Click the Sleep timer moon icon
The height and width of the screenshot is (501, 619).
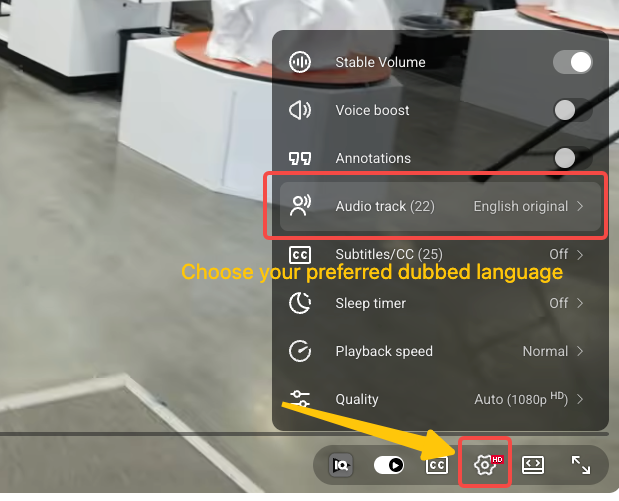tap(300, 303)
